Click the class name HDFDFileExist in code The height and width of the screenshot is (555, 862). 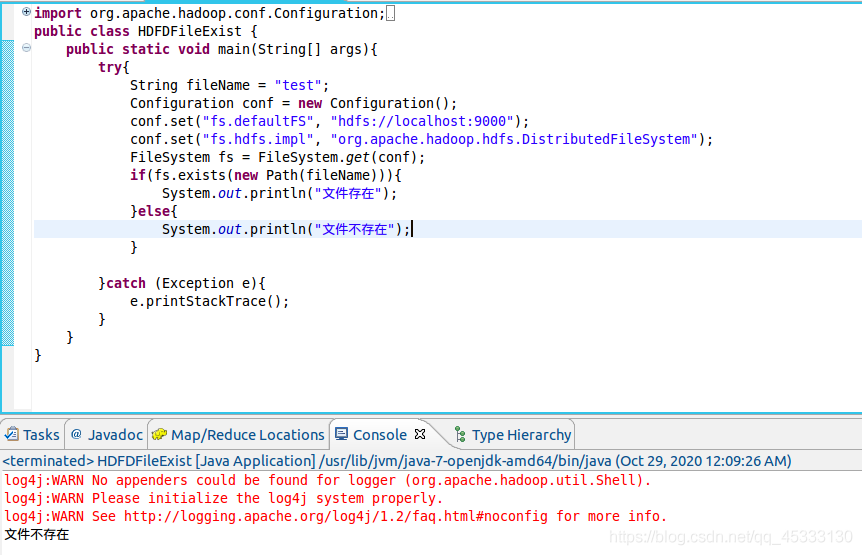coord(189,31)
